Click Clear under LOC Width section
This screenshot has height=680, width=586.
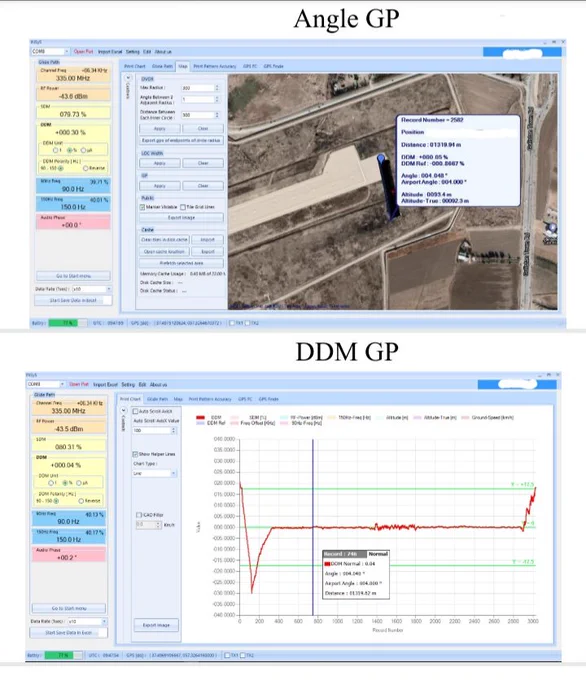coord(203,163)
